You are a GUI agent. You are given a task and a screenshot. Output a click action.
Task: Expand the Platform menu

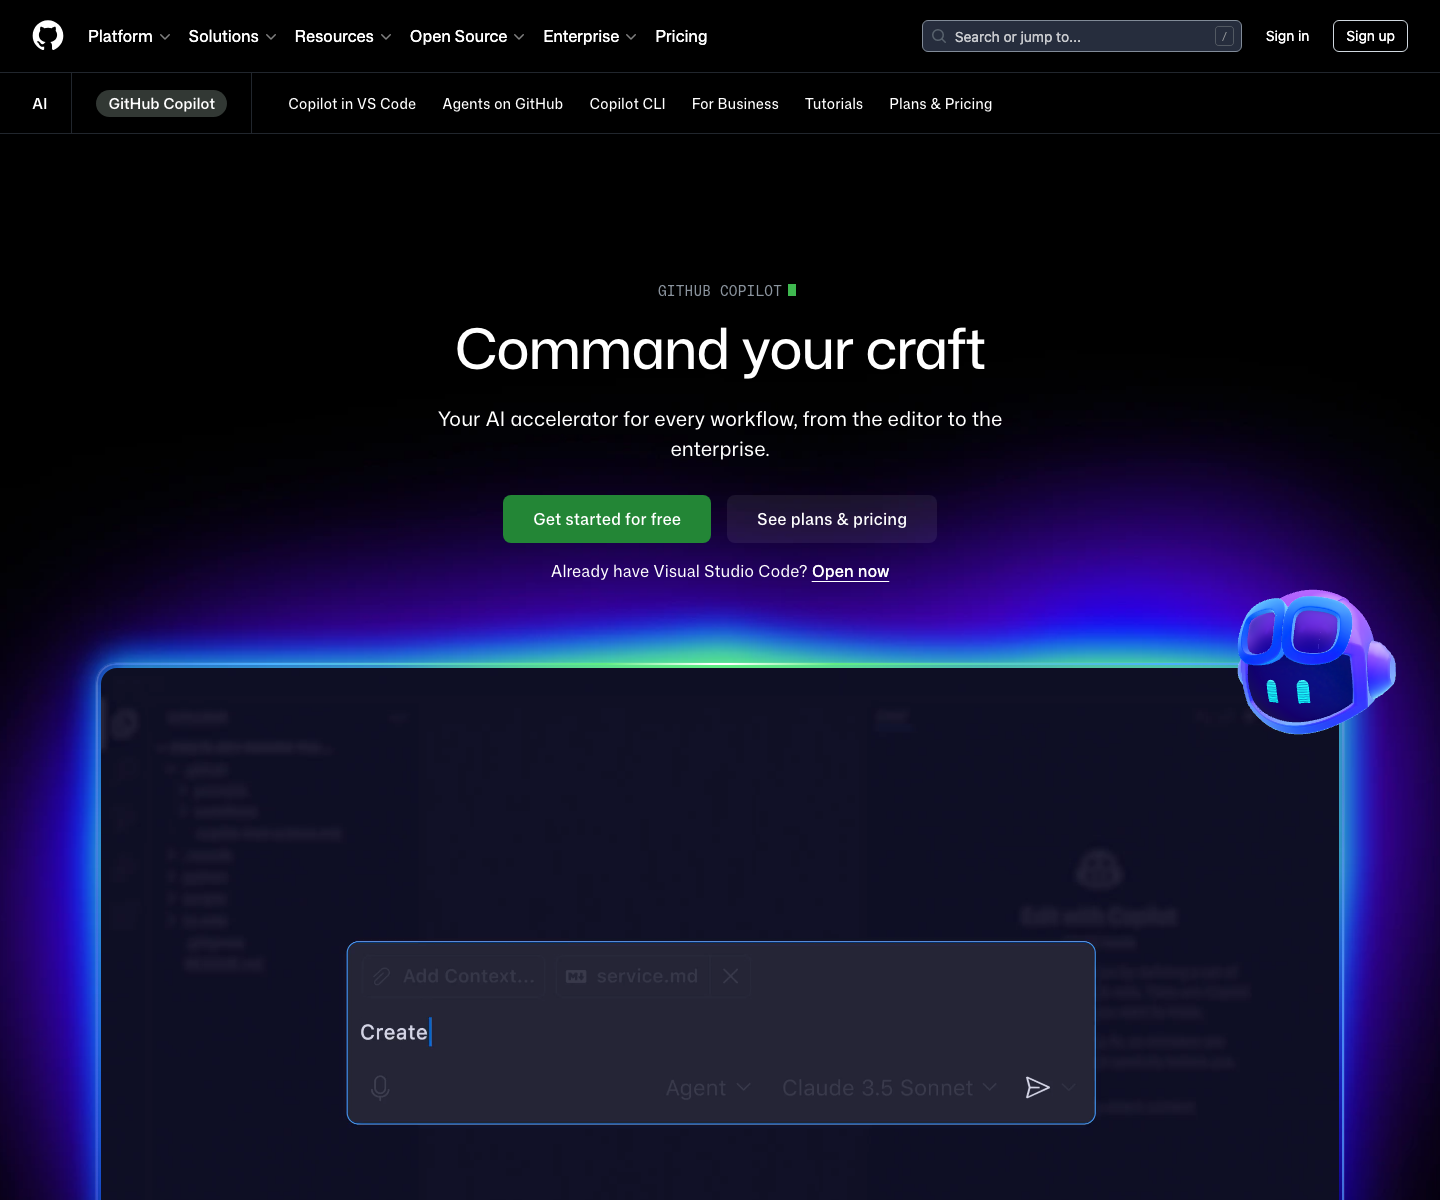pos(129,36)
